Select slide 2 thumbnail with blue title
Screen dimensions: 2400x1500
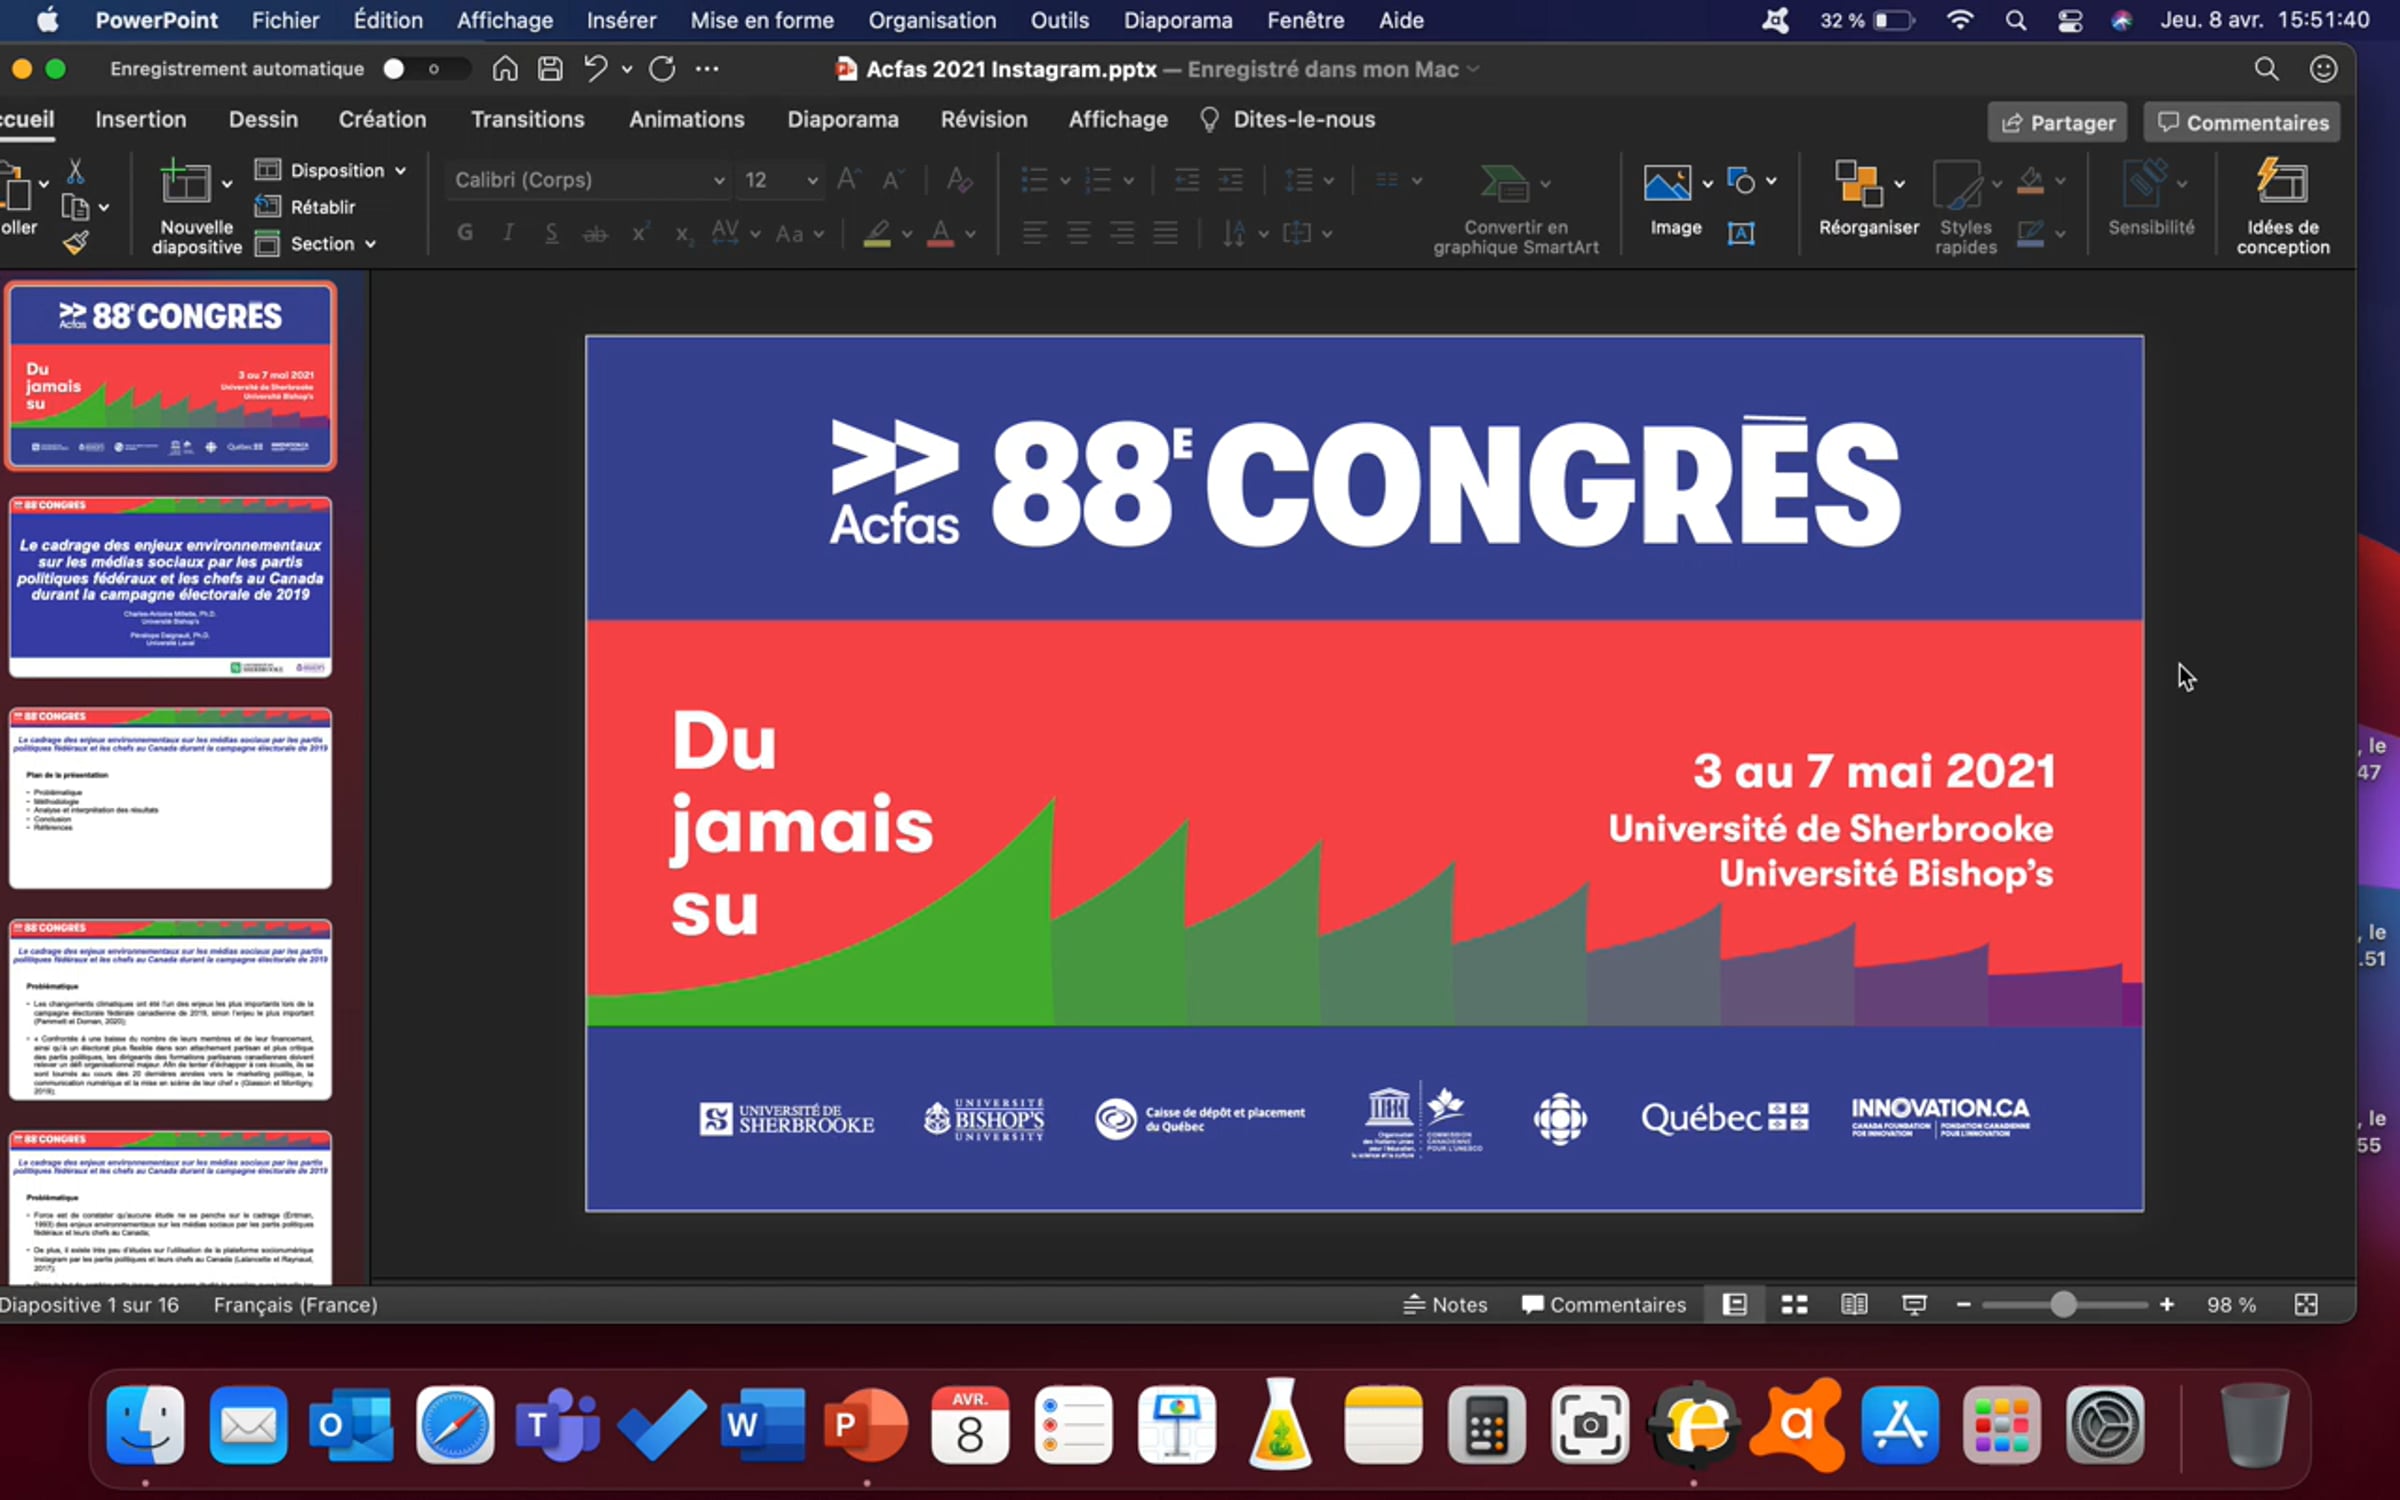[170, 587]
